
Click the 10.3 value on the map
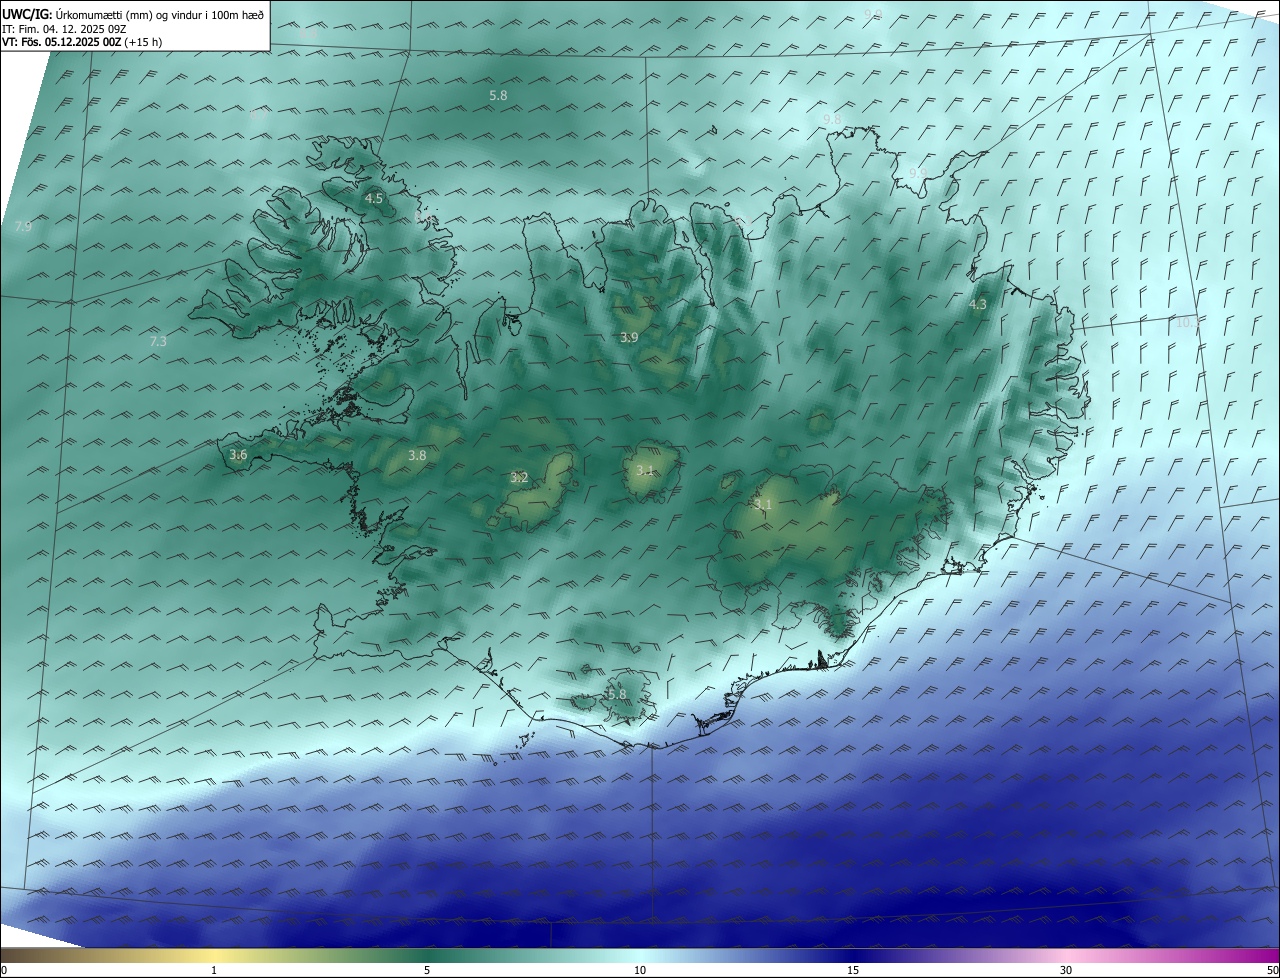tap(1187, 322)
